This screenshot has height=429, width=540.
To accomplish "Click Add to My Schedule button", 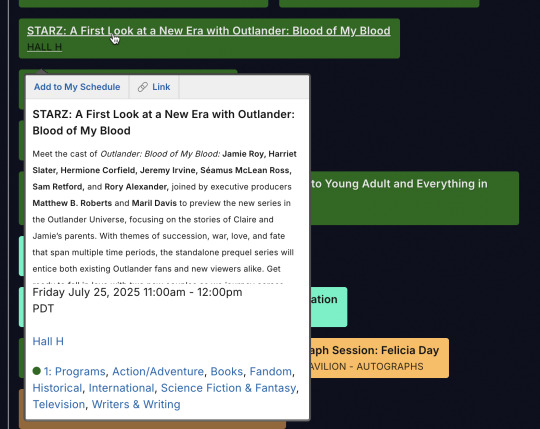I will point(77,87).
